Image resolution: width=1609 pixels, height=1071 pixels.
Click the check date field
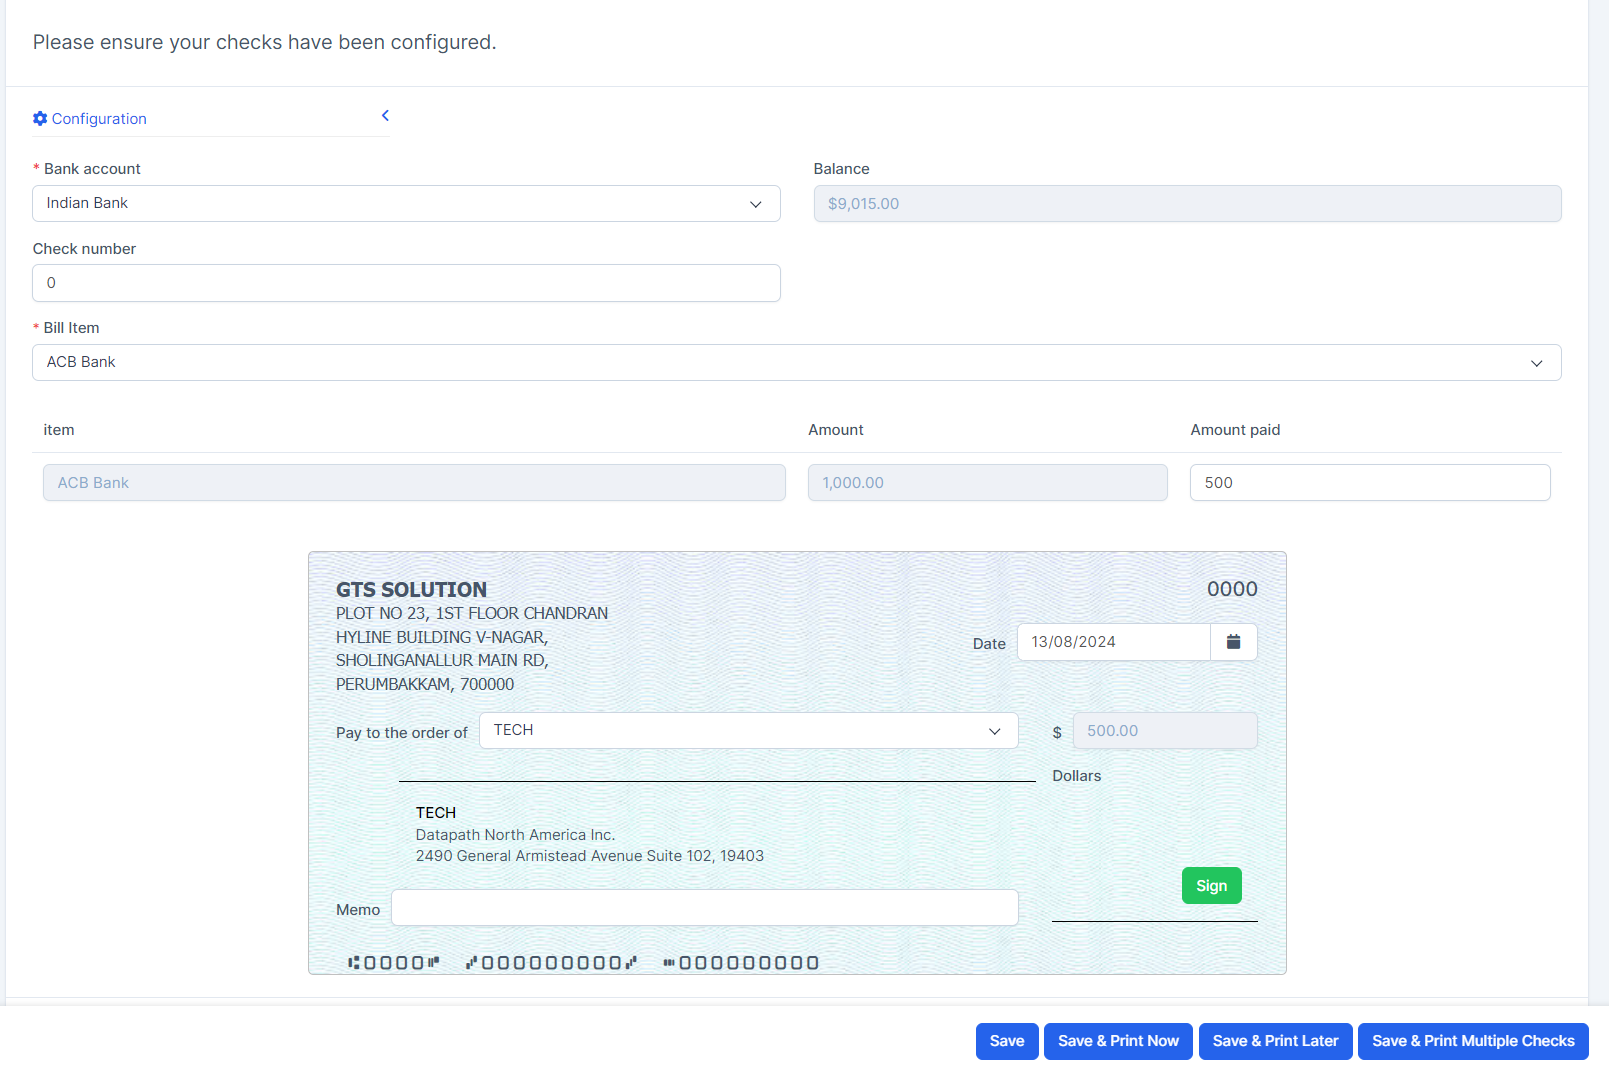(1113, 642)
